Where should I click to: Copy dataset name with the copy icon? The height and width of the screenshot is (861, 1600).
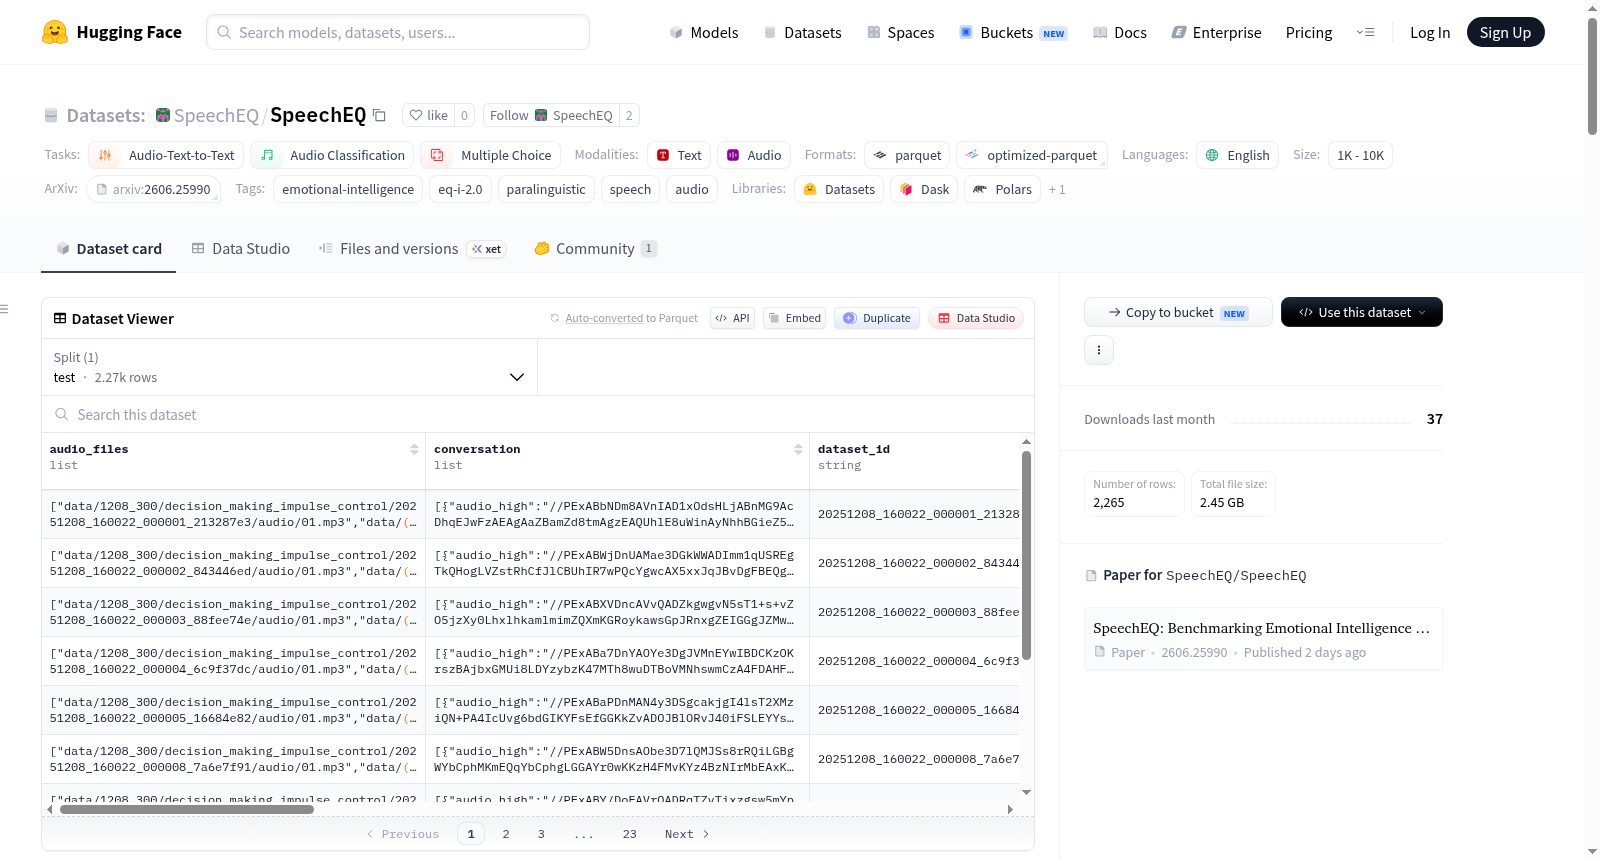click(x=380, y=115)
